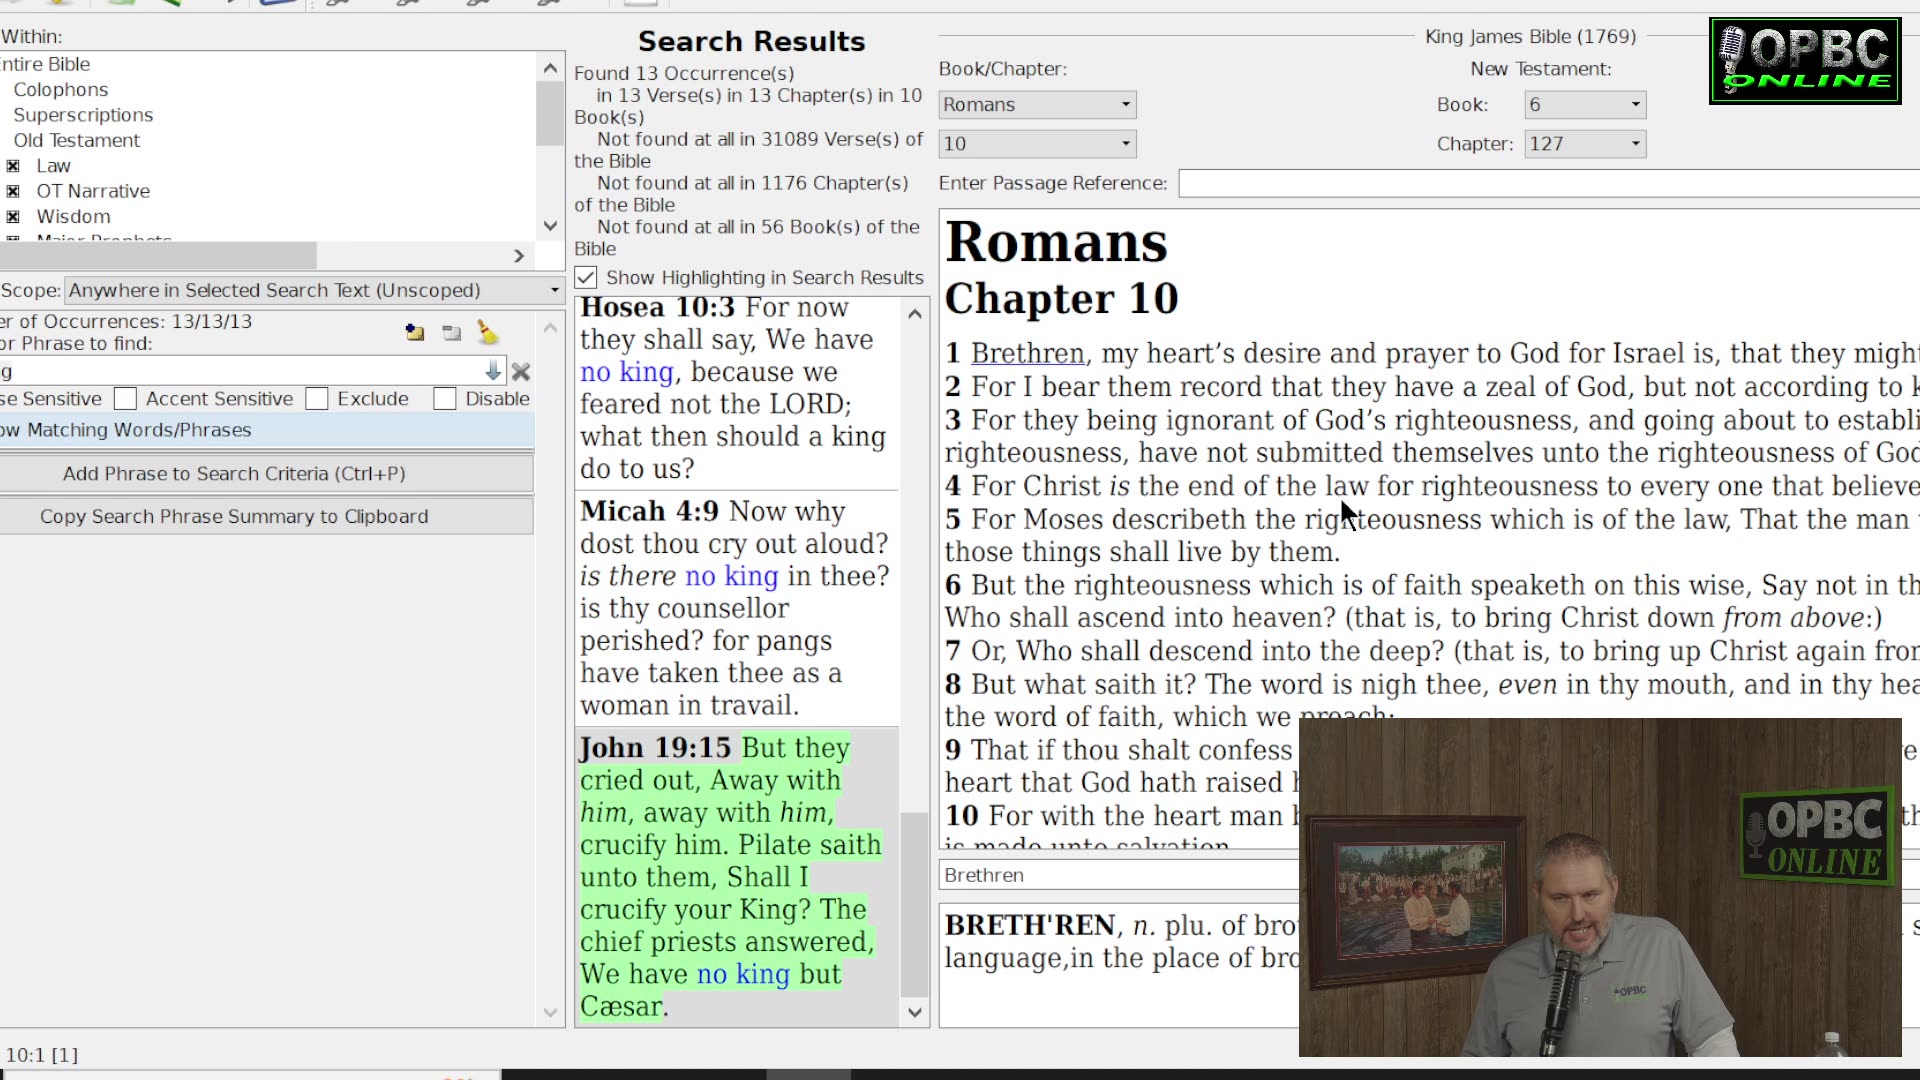Select the Wisdom item in the tree
1920x1080 pixels.
click(x=73, y=217)
